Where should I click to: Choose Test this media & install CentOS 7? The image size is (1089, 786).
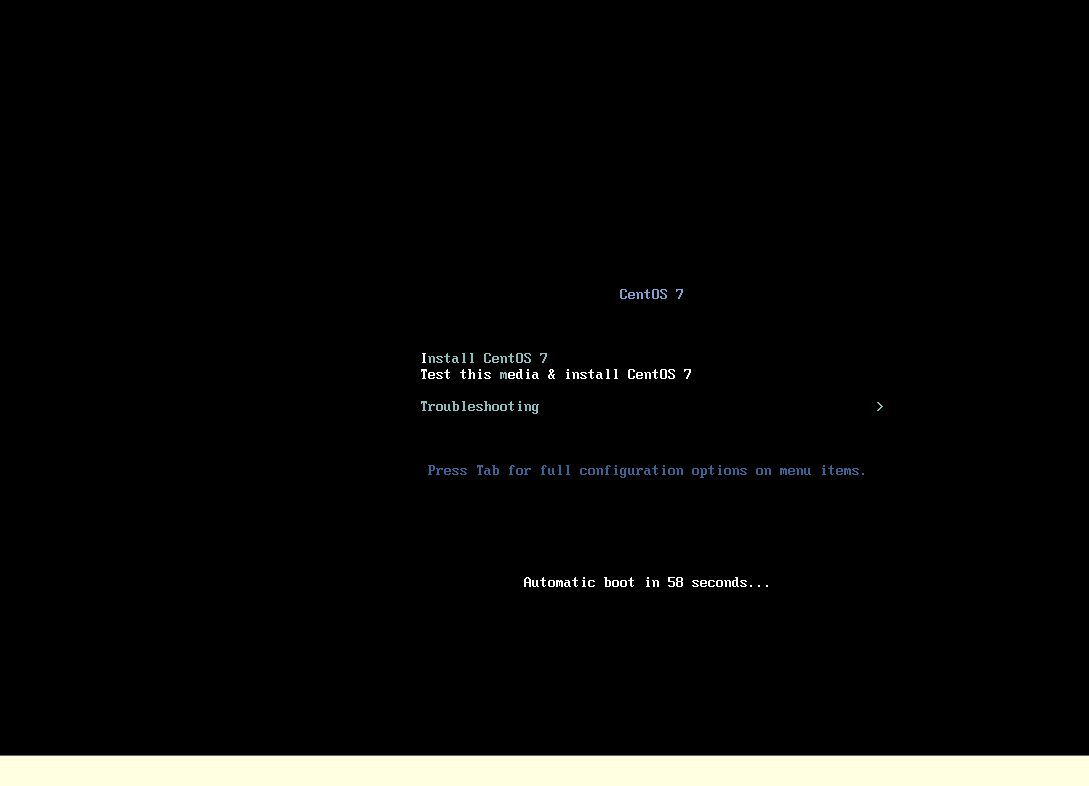pos(556,374)
